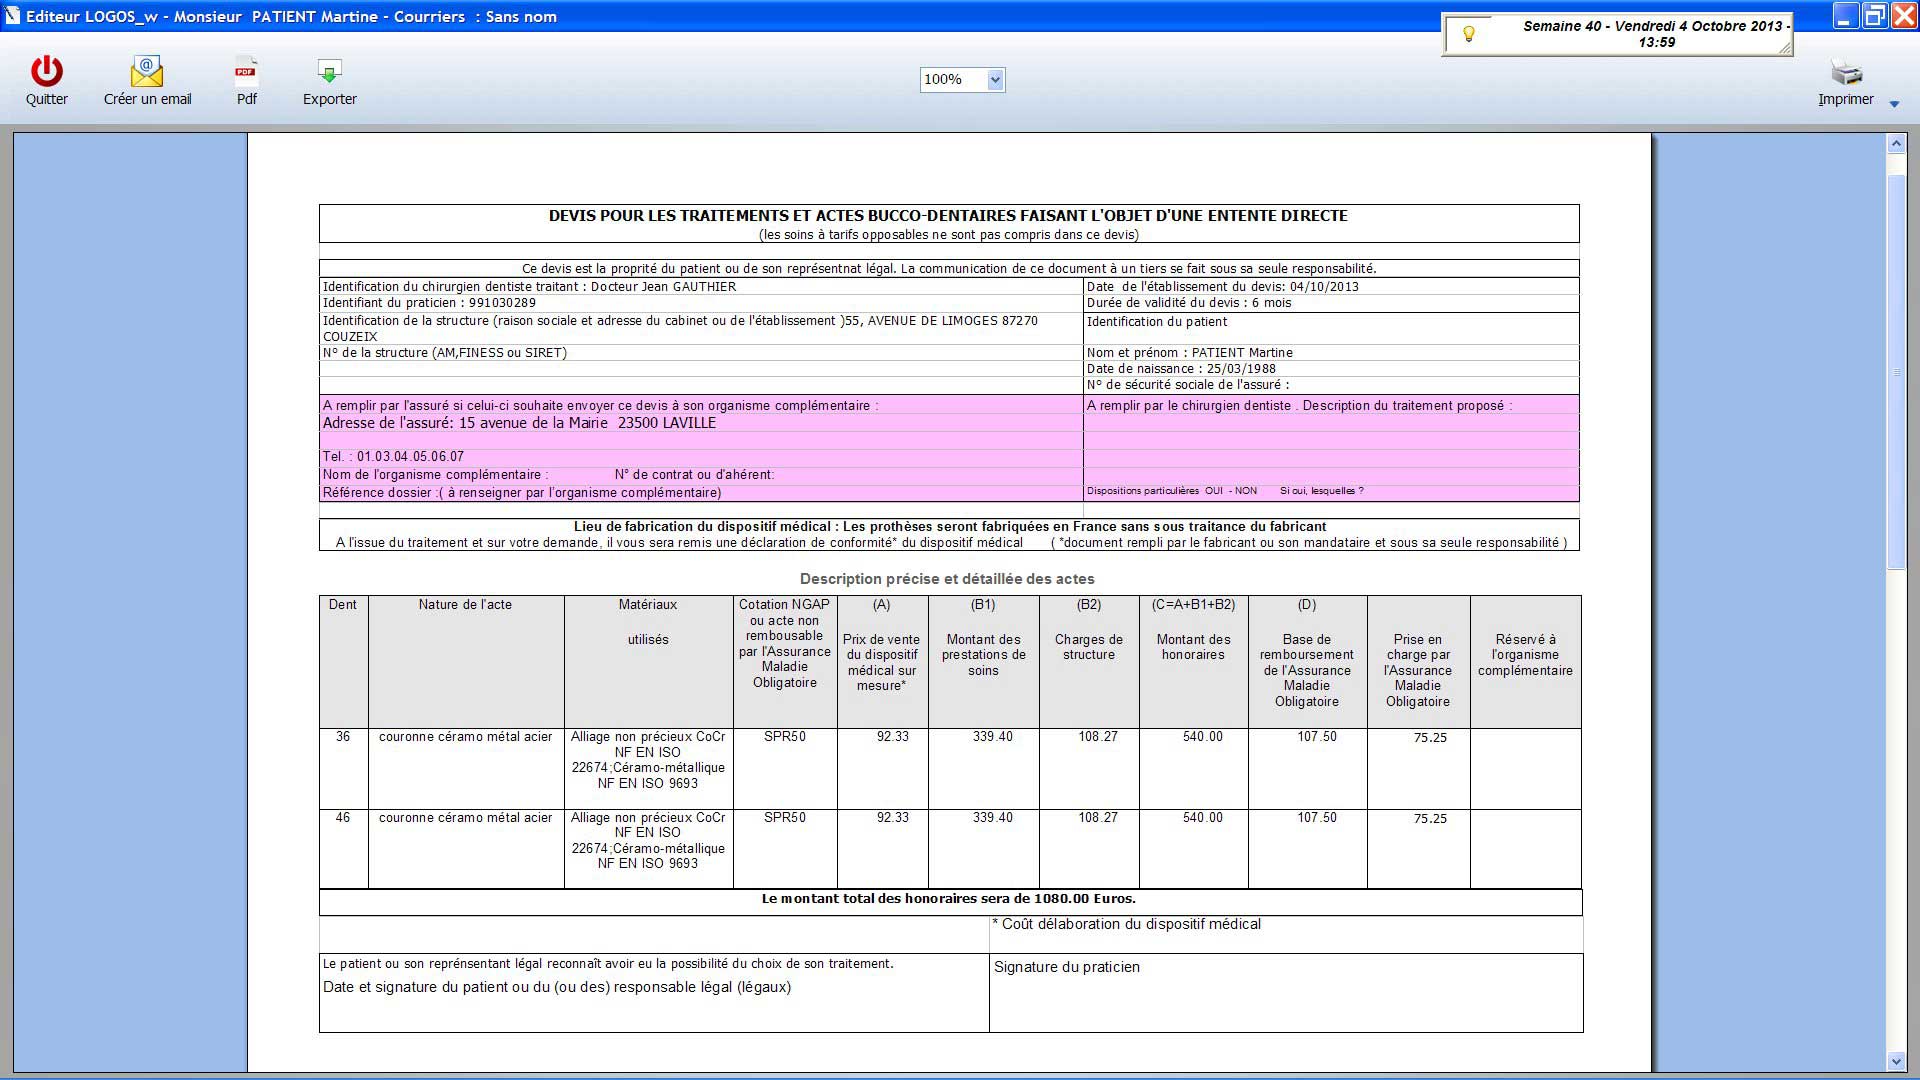Click the LOGOS_w icon in title bar
1920x1080 pixels.
(12, 16)
